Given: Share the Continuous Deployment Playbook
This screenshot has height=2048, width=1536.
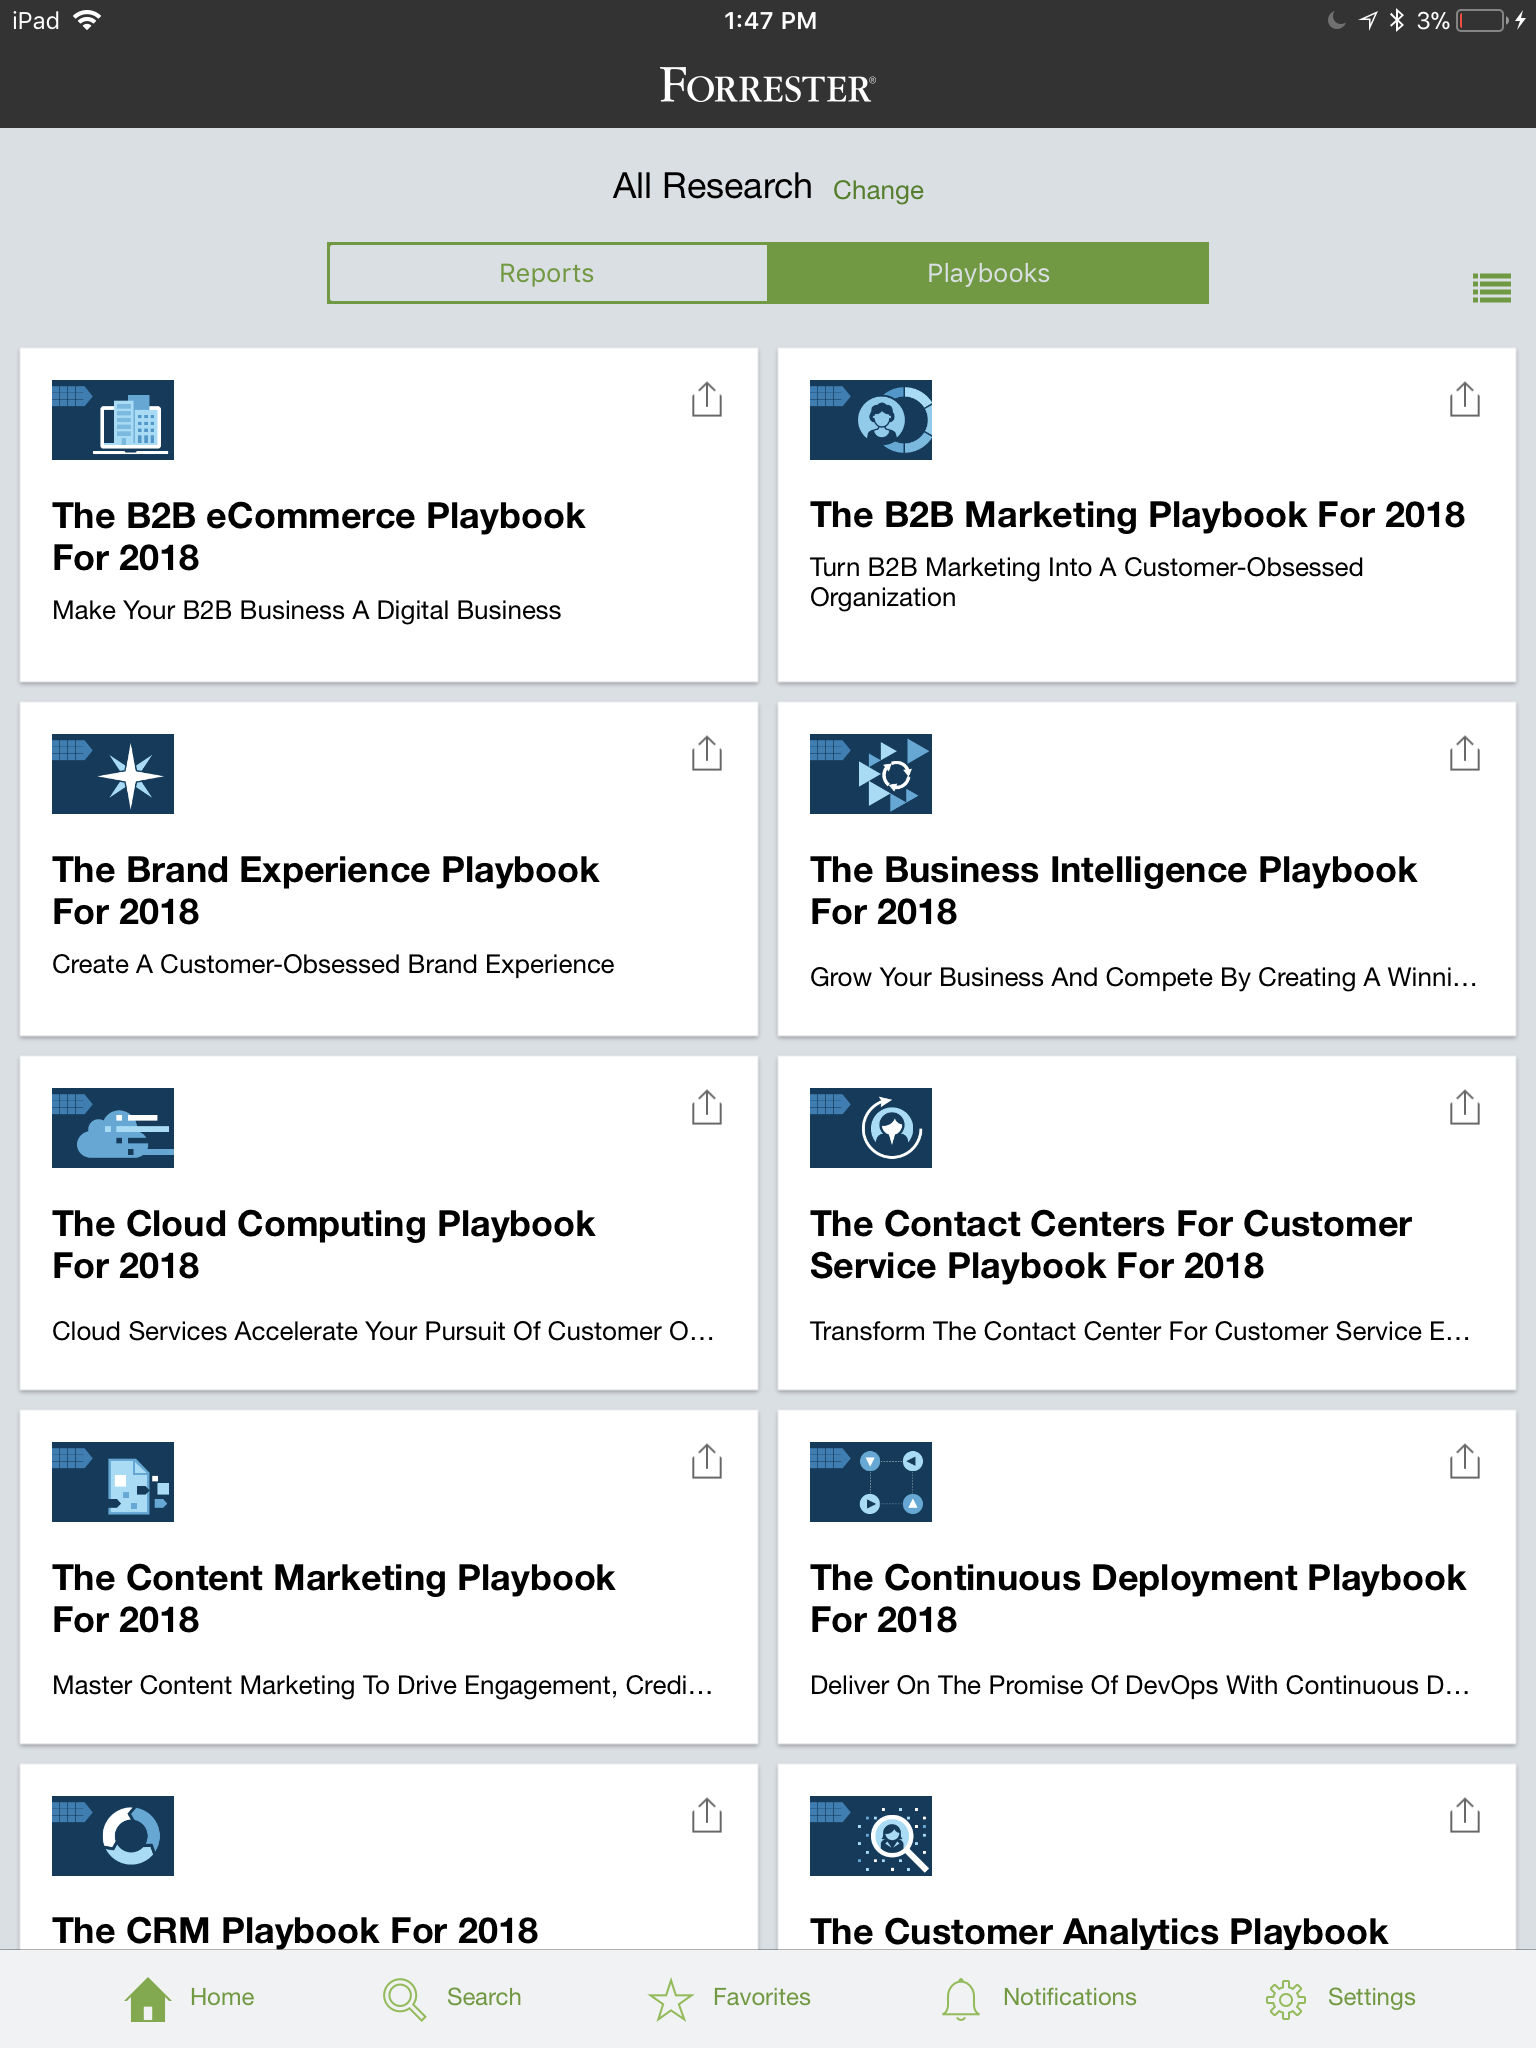Looking at the screenshot, I should pyautogui.click(x=1465, y=1461).
